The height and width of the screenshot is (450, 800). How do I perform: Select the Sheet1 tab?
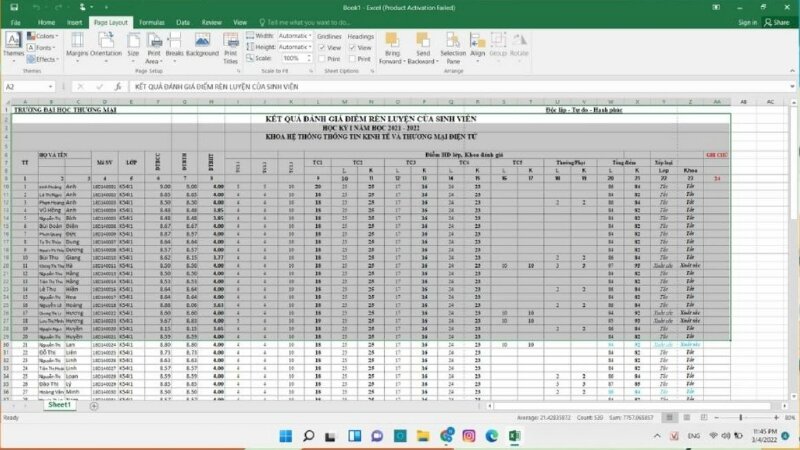click(x=60, y=405)
